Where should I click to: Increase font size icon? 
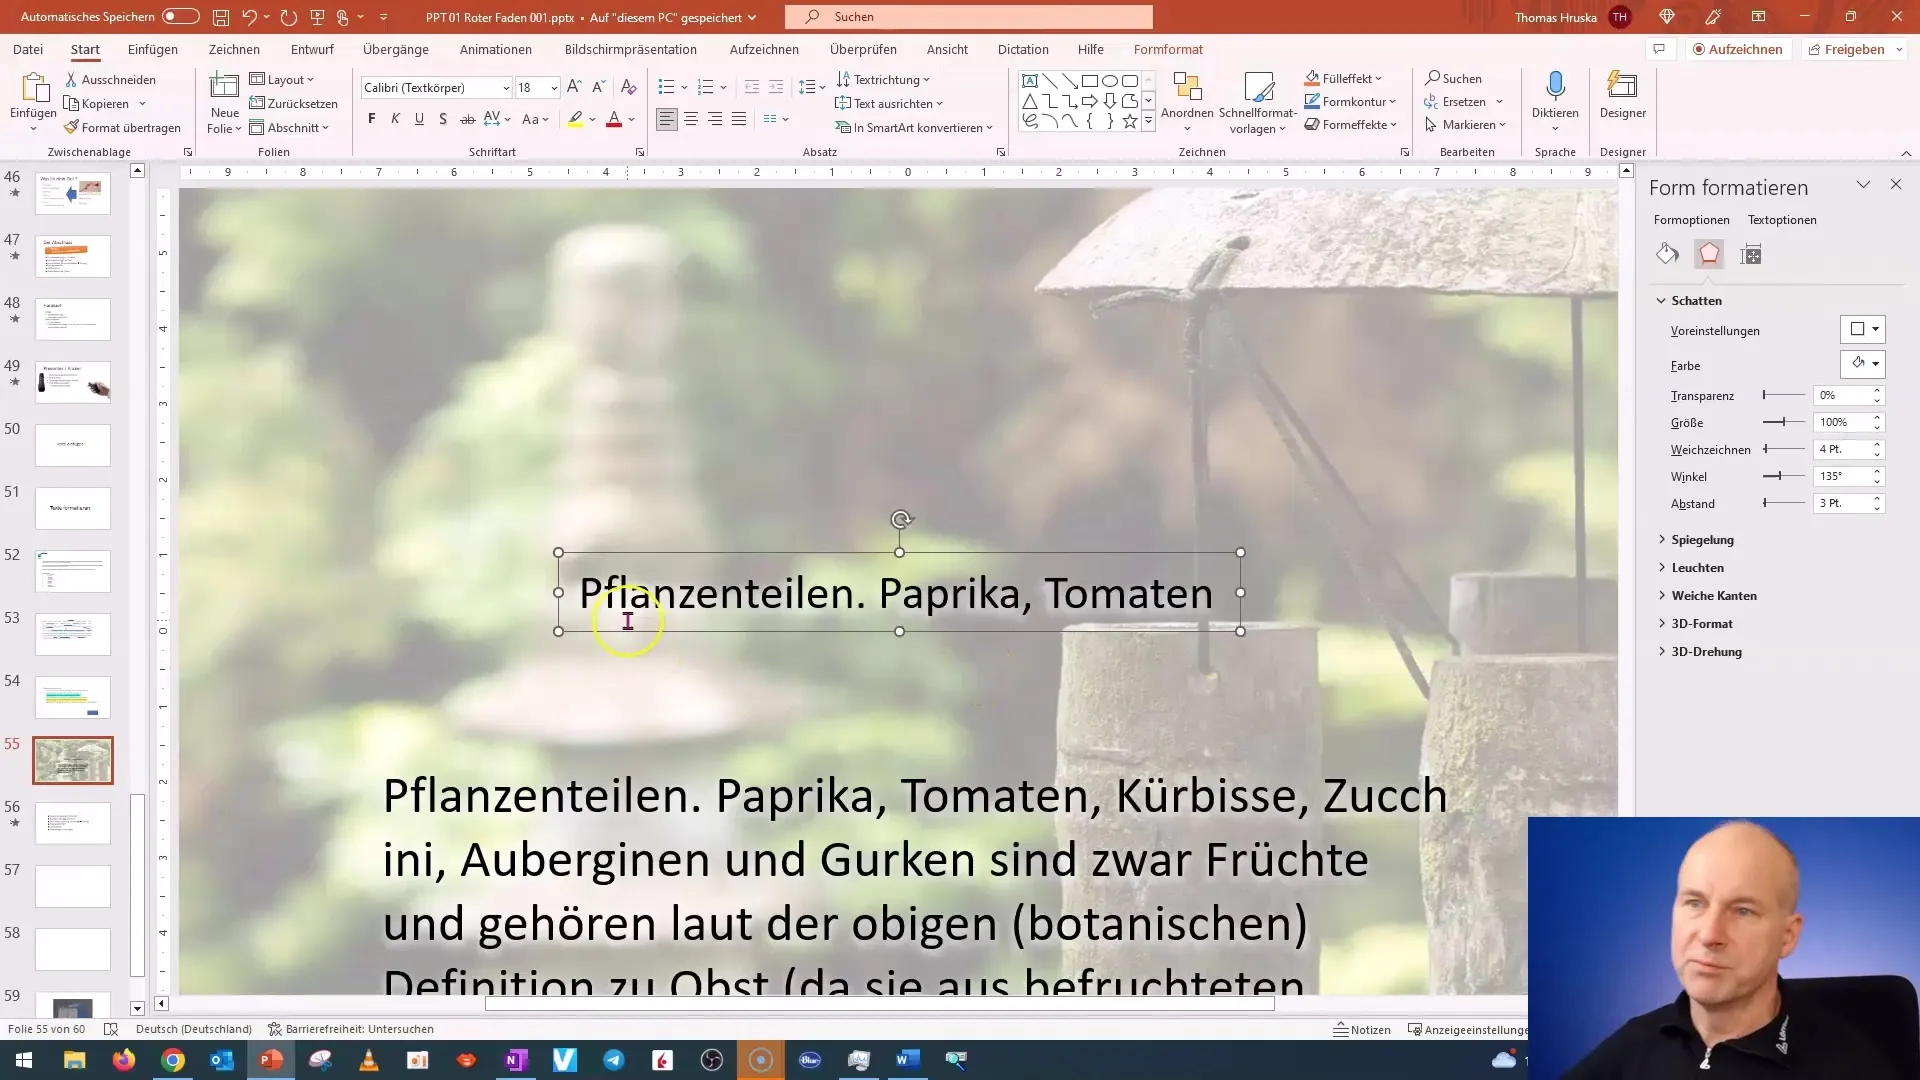[x=574, y=87]
